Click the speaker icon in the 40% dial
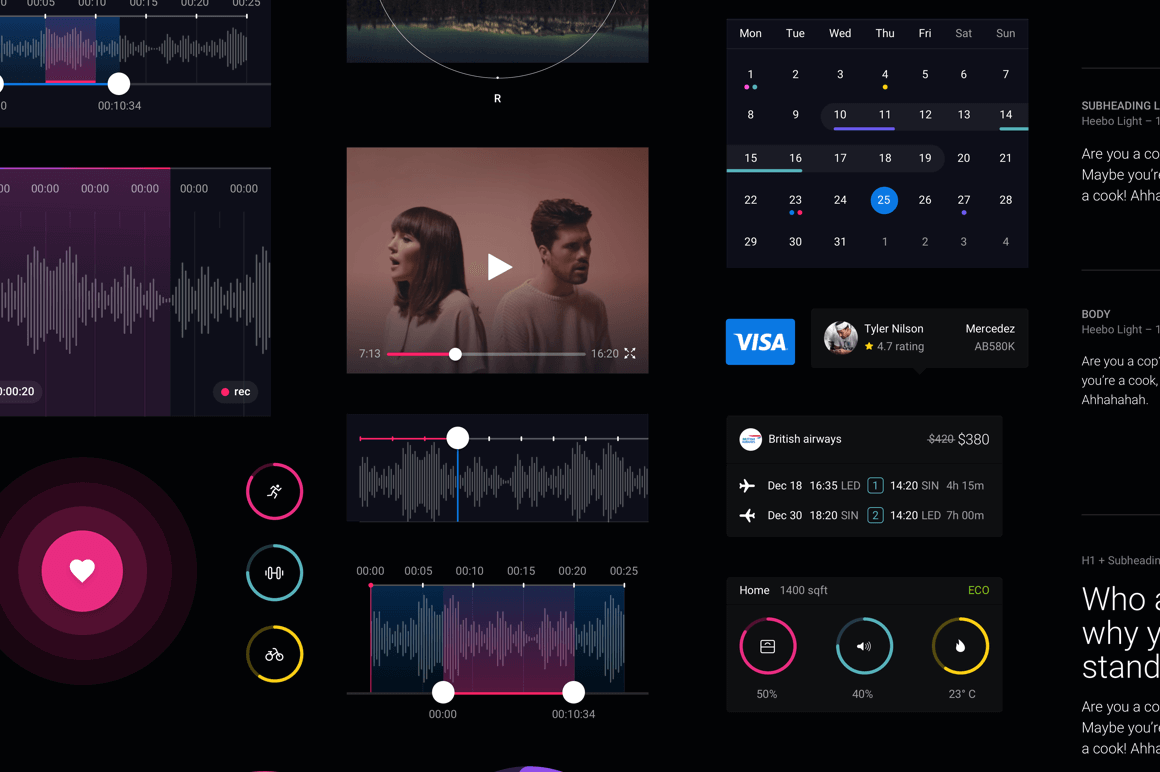 coord(863,645)
